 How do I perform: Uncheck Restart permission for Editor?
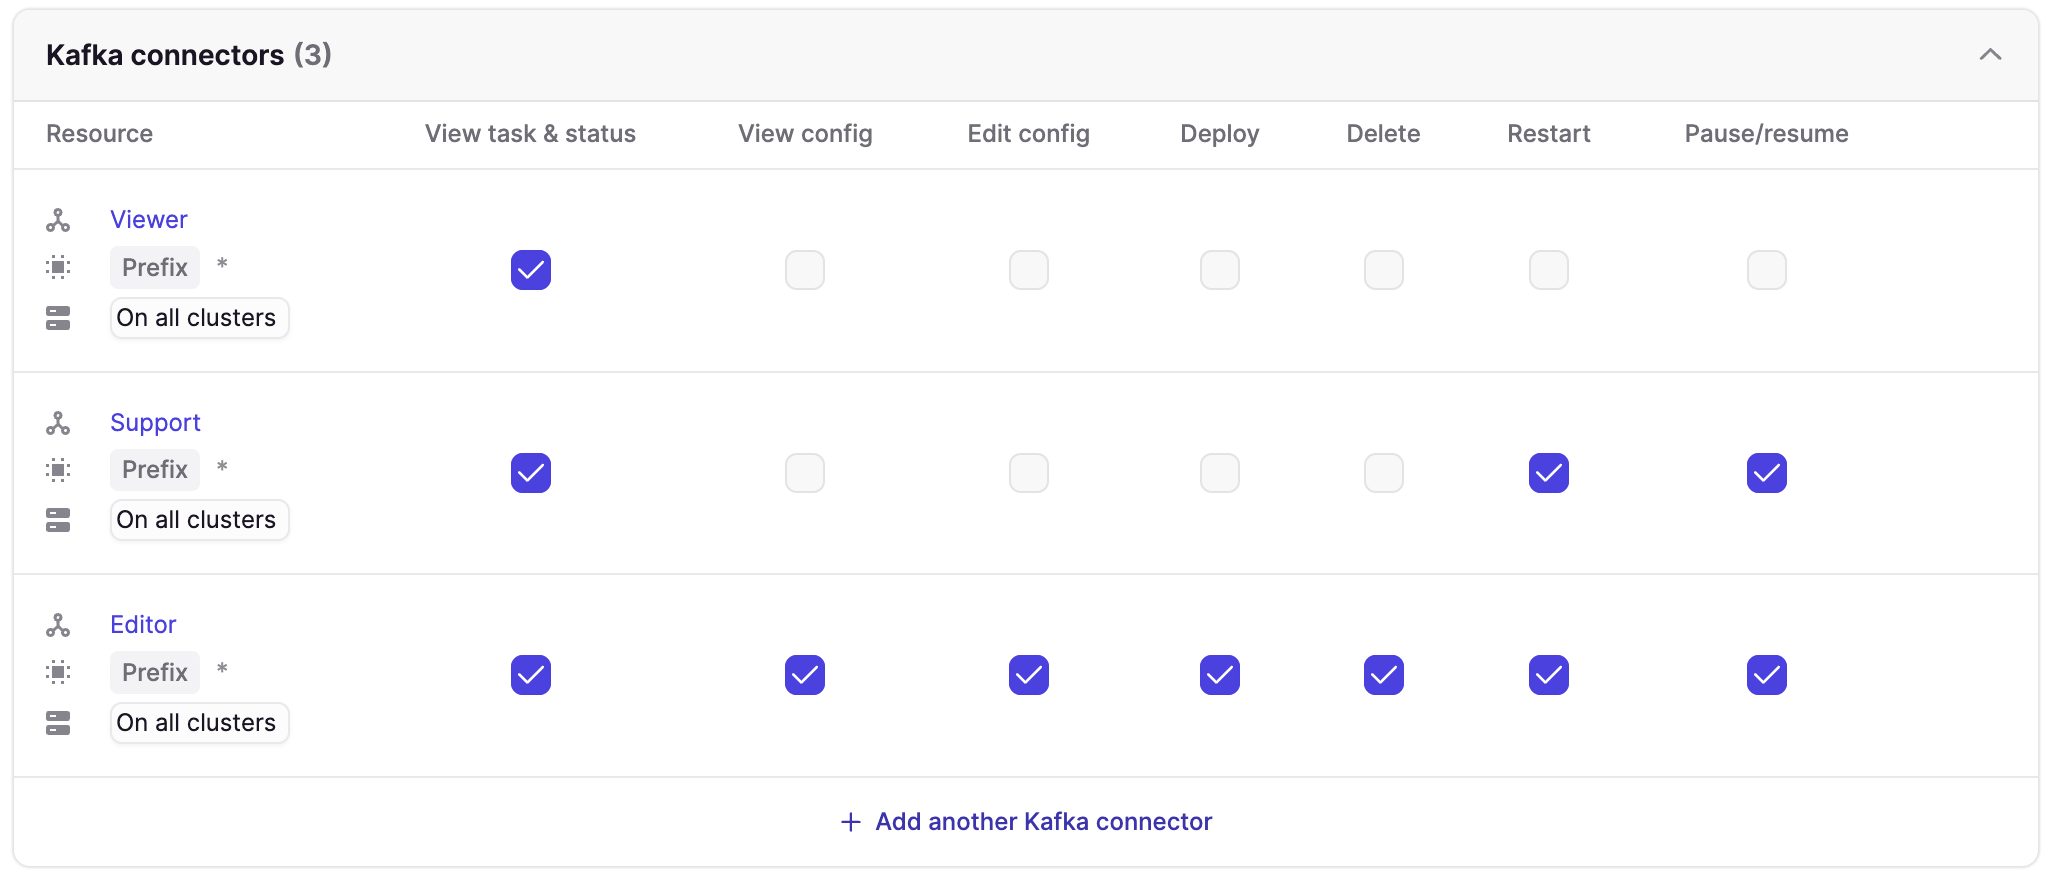(x=1549, y=675)
